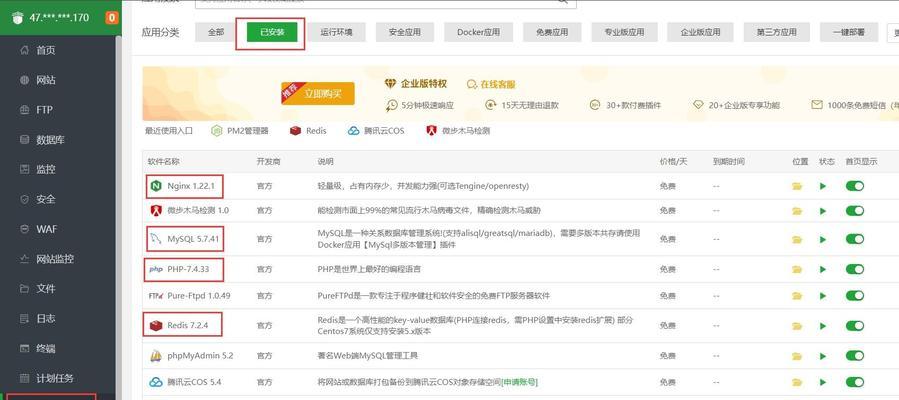Open the Nginx 1.22.1 install folder icon
899x400 pixels.
[x=797, y=186]
